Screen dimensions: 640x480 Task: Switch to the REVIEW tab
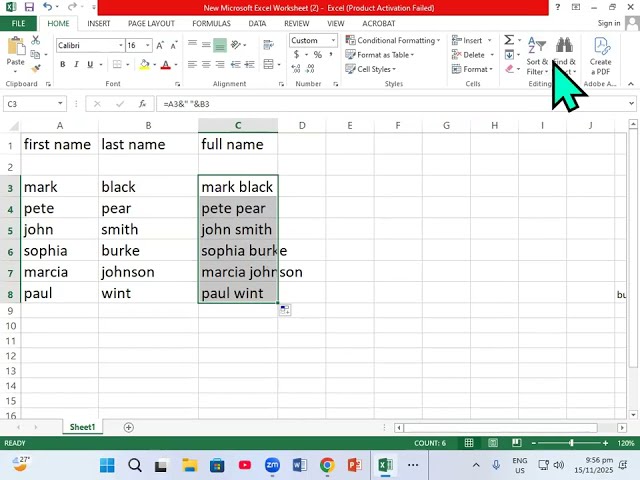point(296,23)
